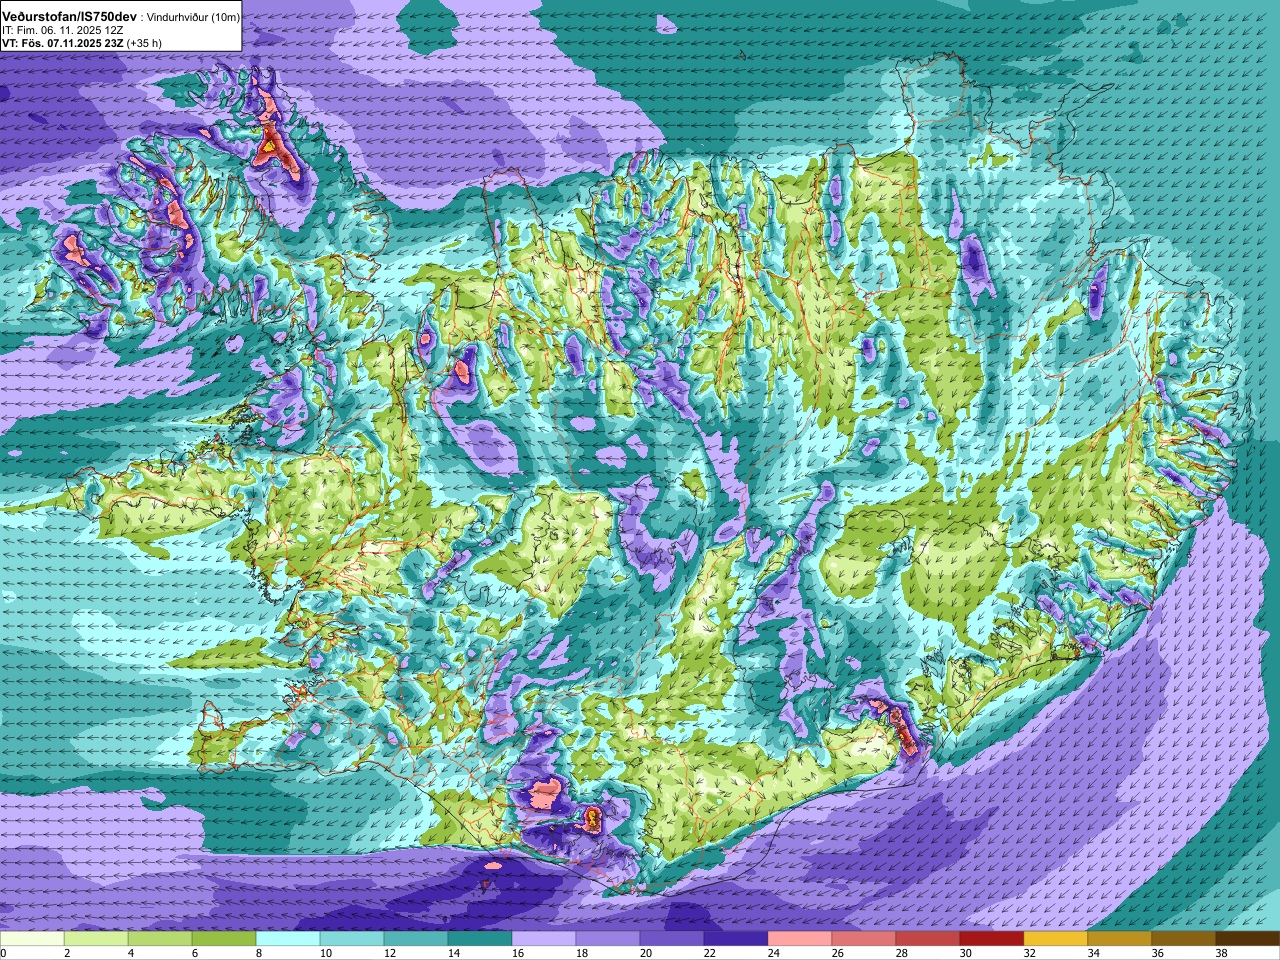Click the brown swatch between 36 and 38

click(x=1184, y=939)
